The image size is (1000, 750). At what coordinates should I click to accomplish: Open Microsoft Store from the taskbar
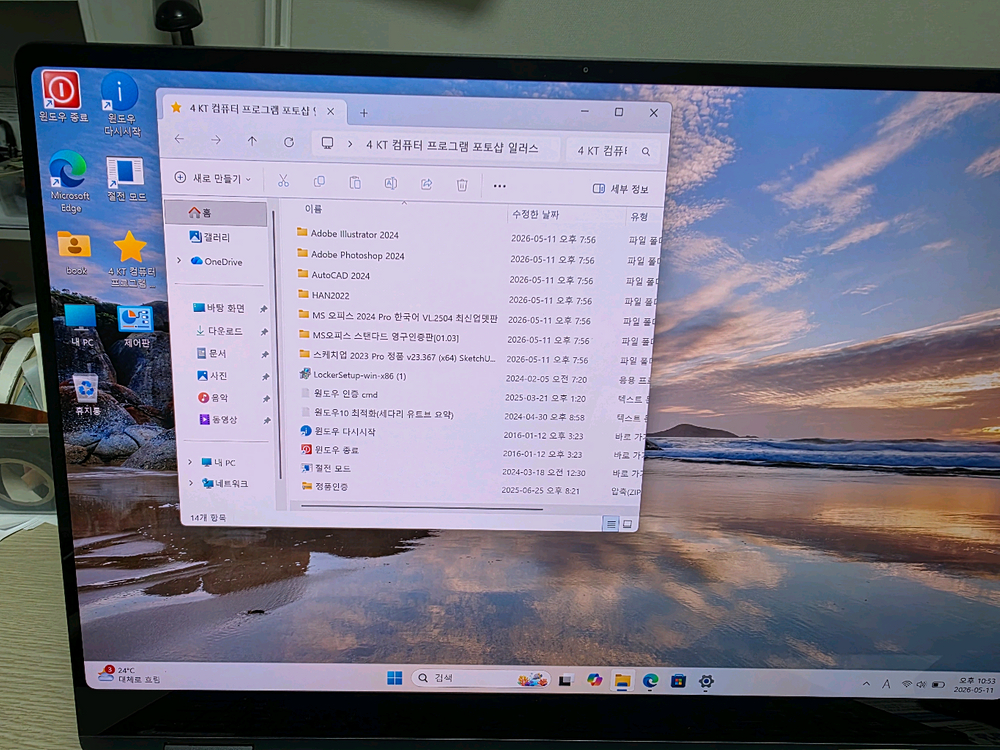[678, 681]
